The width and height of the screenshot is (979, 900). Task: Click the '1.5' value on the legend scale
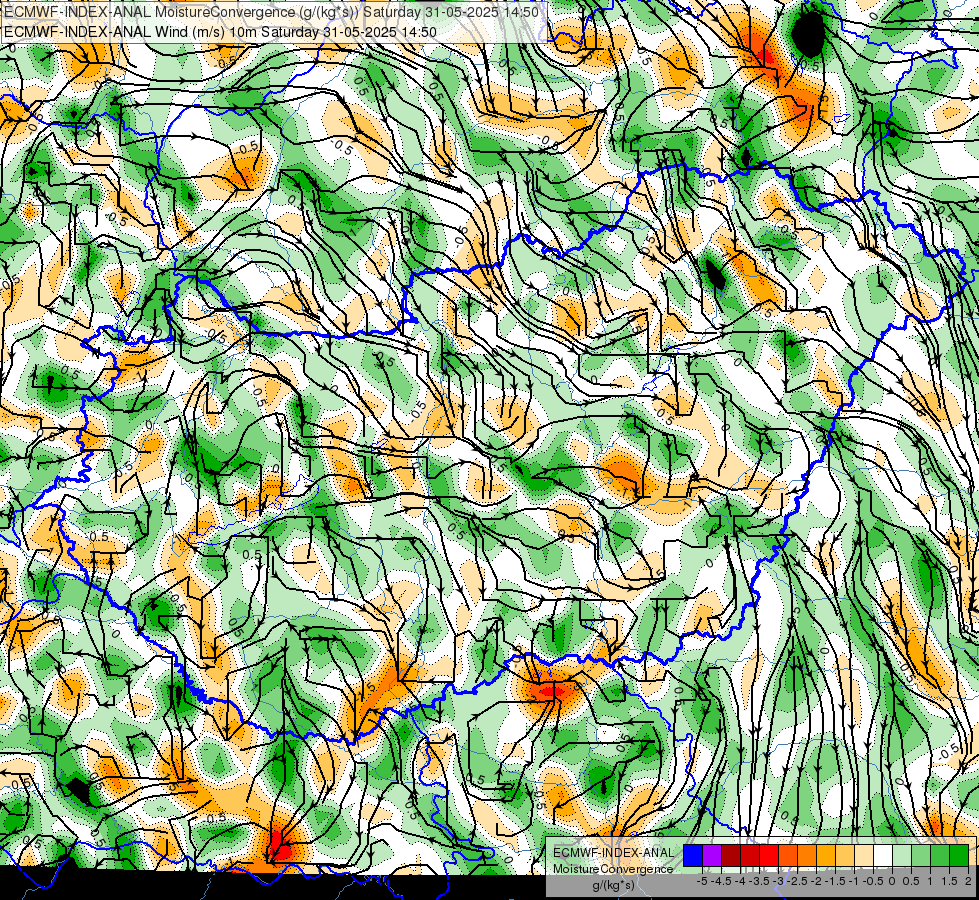pos(950,881)
